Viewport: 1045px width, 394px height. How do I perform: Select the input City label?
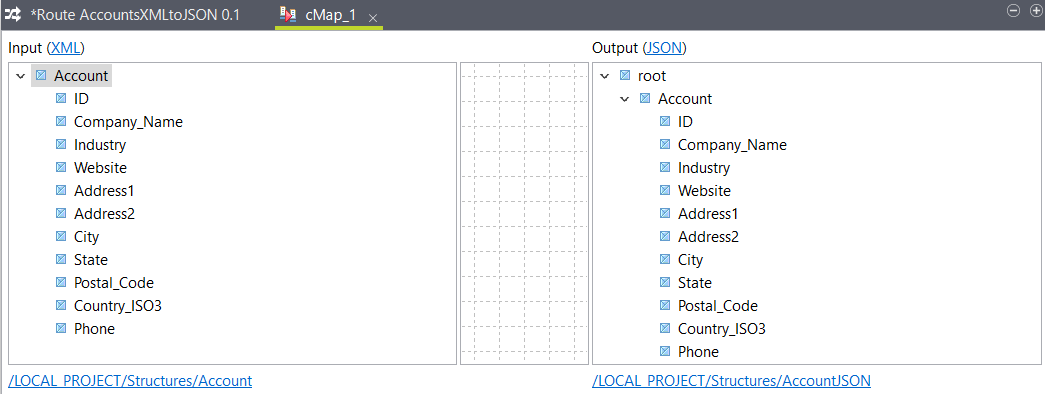click(x=87, y=237)
